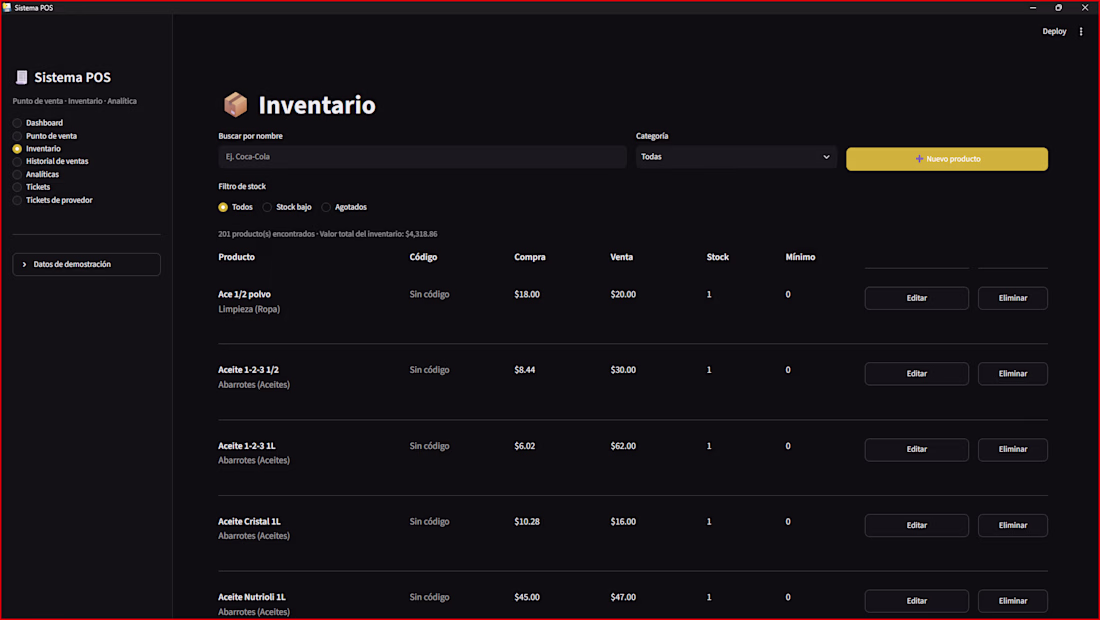1100x620 pixels.
Task: Click the Sistema POS receipt icon in sidebar
Action: (x=22, y=77)
